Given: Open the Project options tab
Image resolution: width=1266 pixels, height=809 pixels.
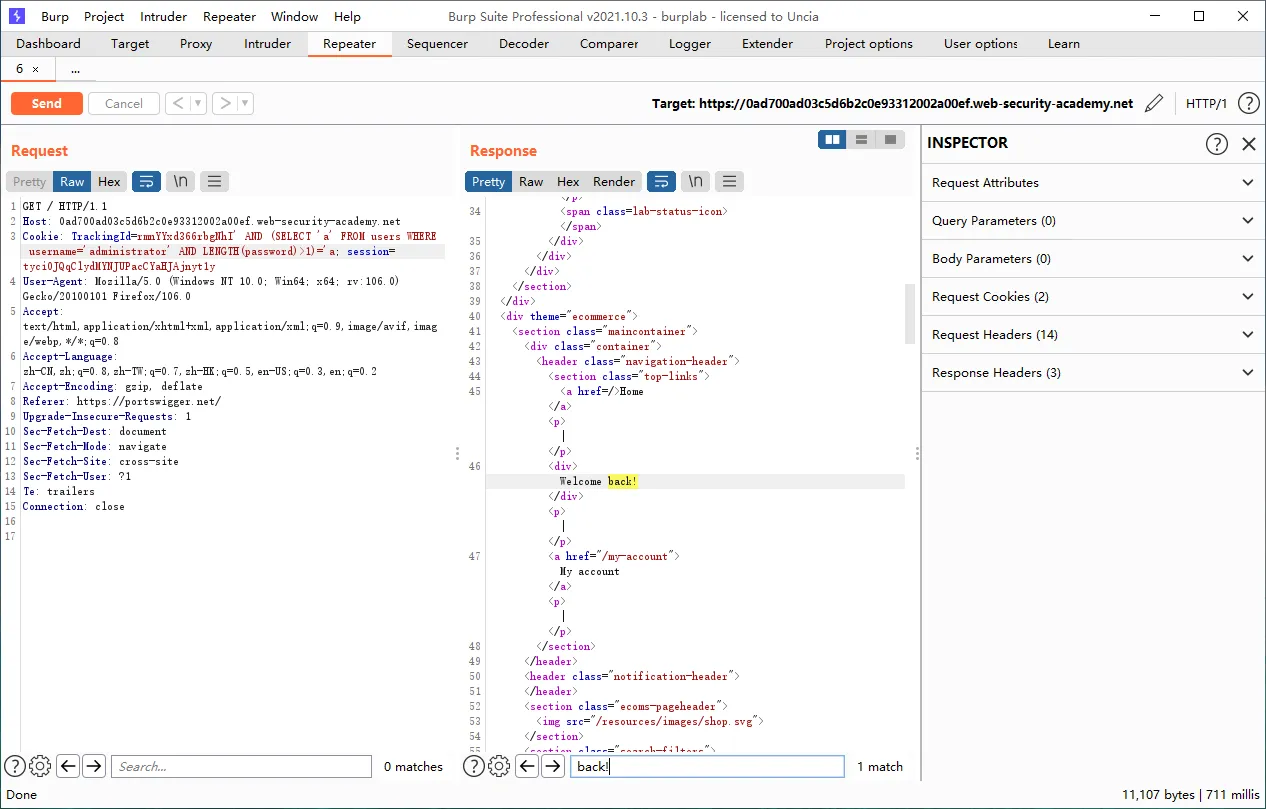Looking at the screenshot, I should (868, 43).
